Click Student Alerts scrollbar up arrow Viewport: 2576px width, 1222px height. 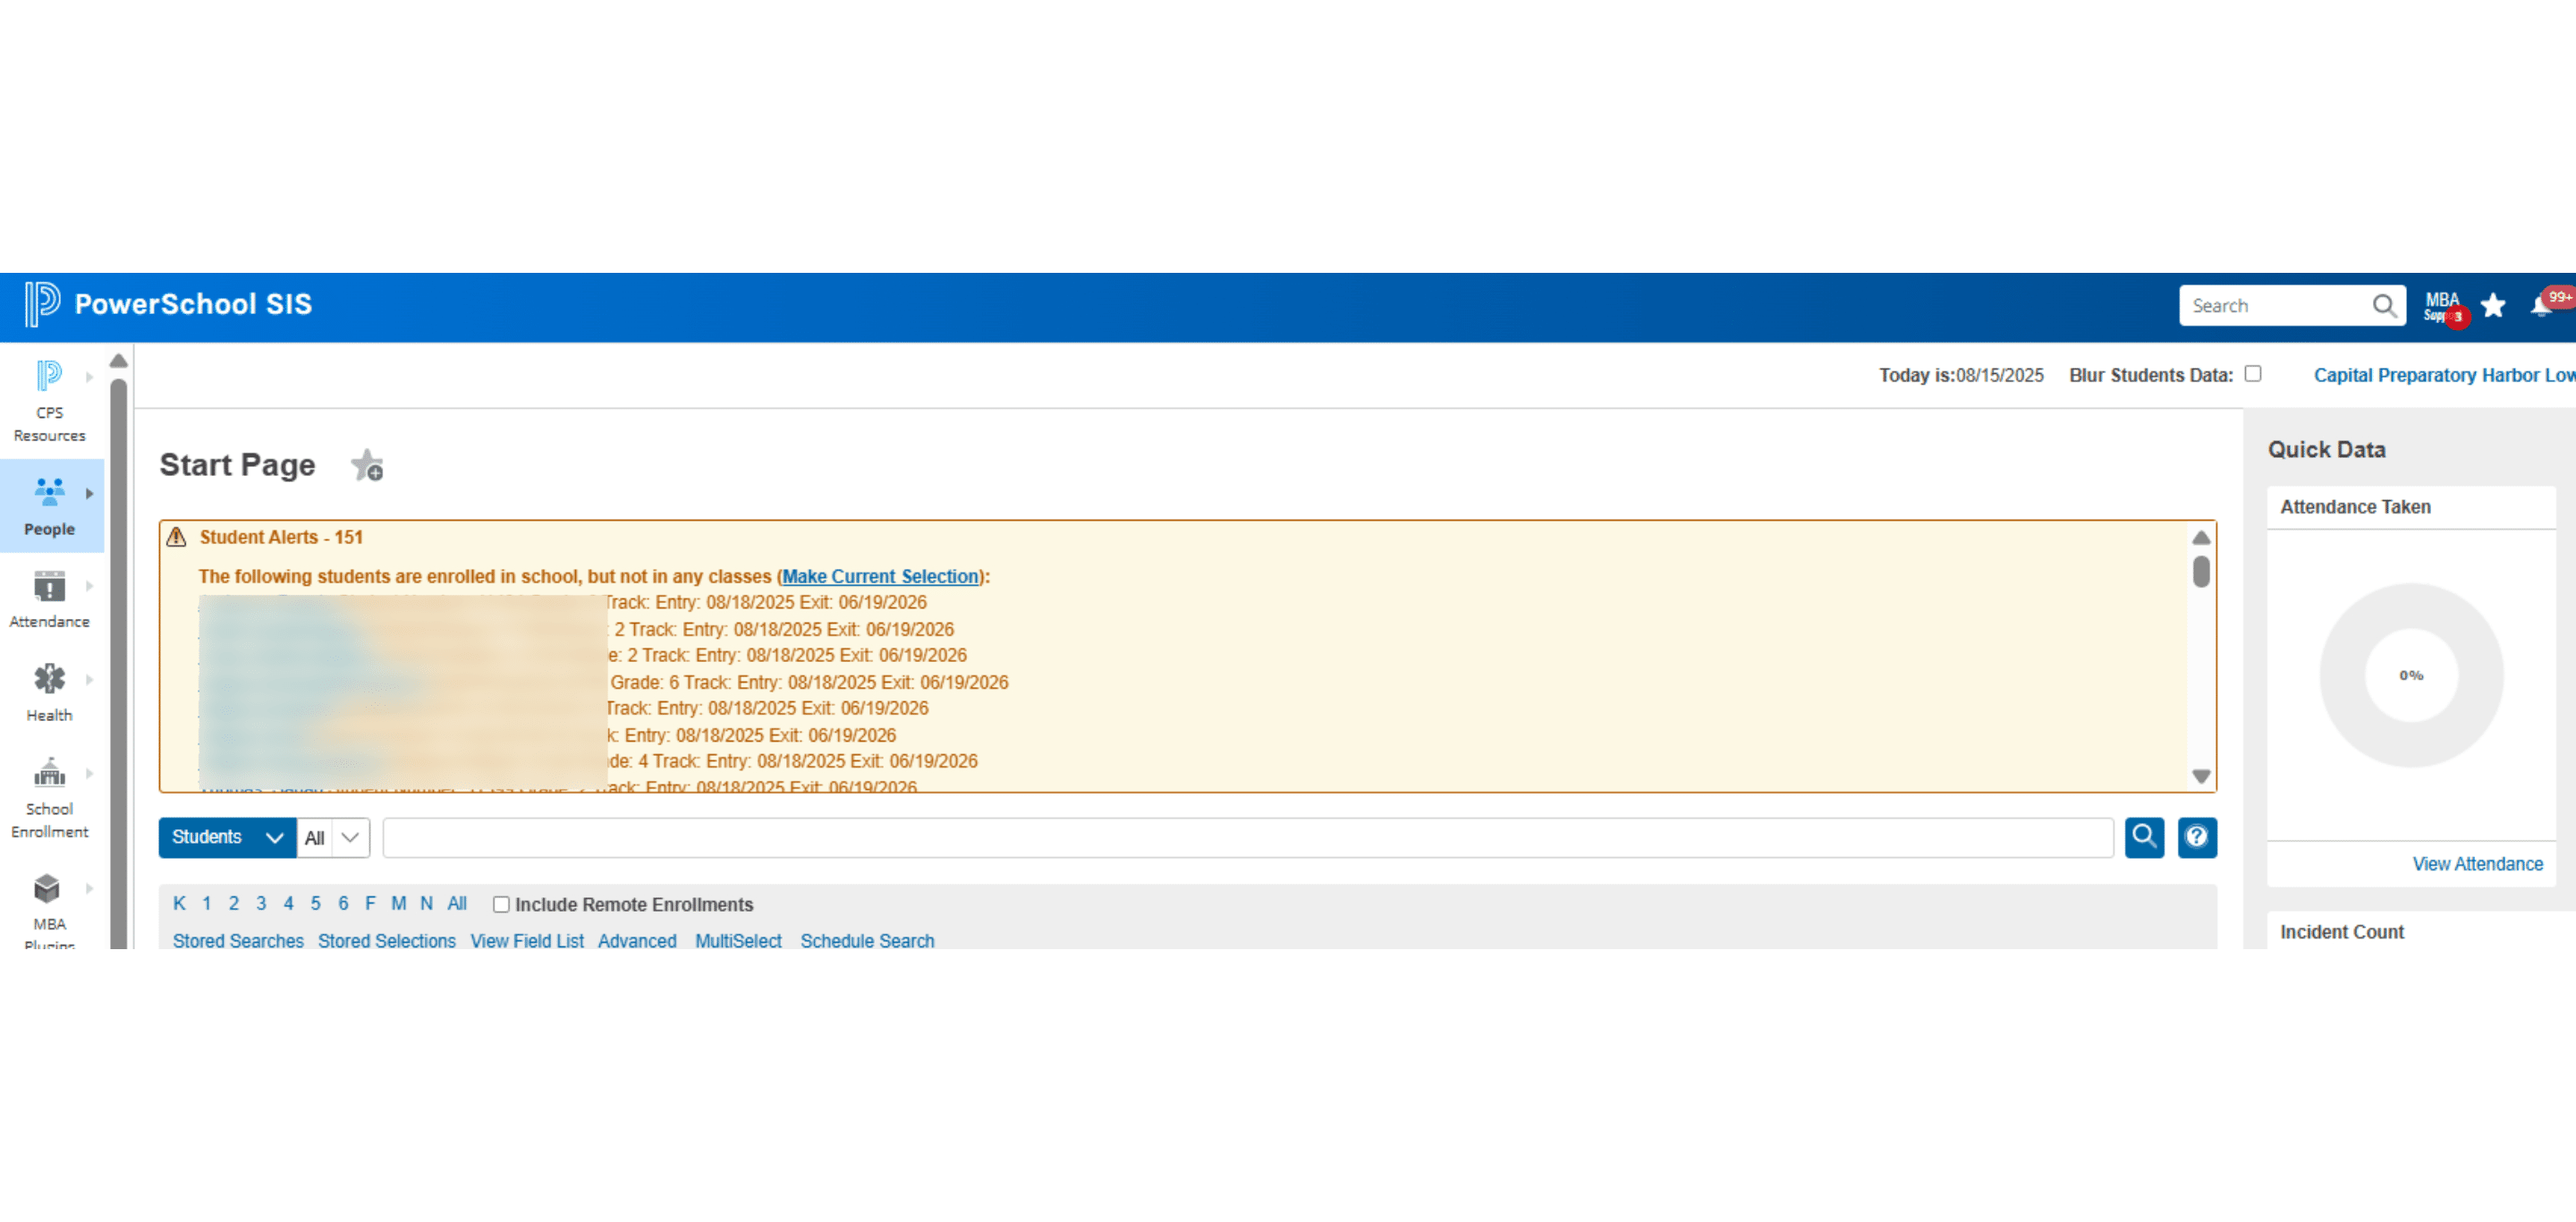pos(2201,537)
